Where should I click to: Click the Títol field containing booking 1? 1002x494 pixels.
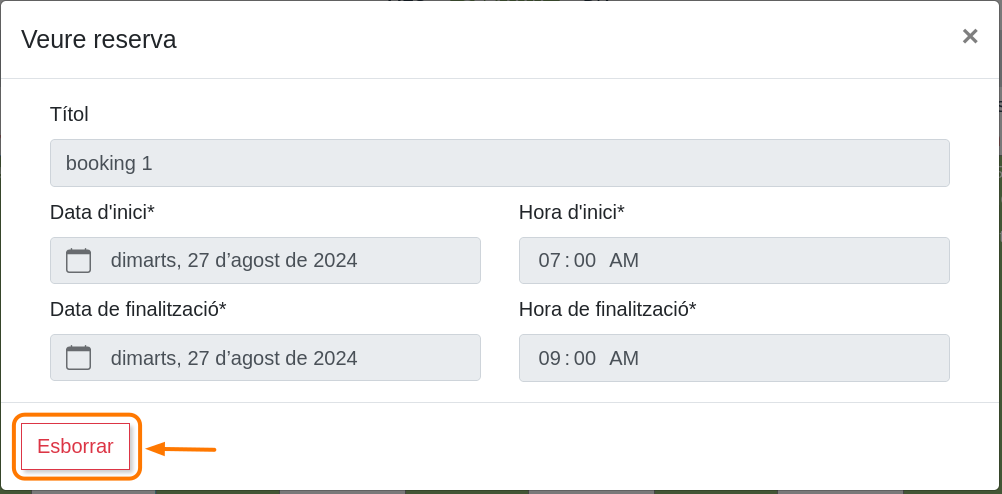(x=499, y=163)
